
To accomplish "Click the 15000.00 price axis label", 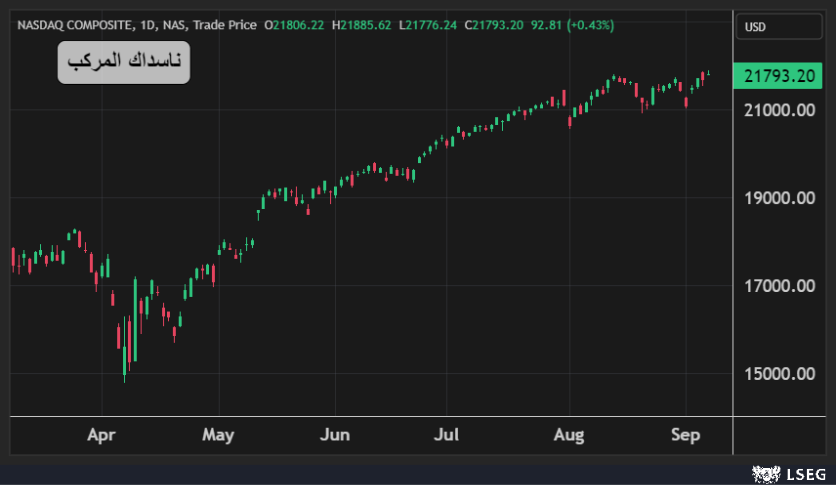I will pyautogui.click(x=781, y=374).
